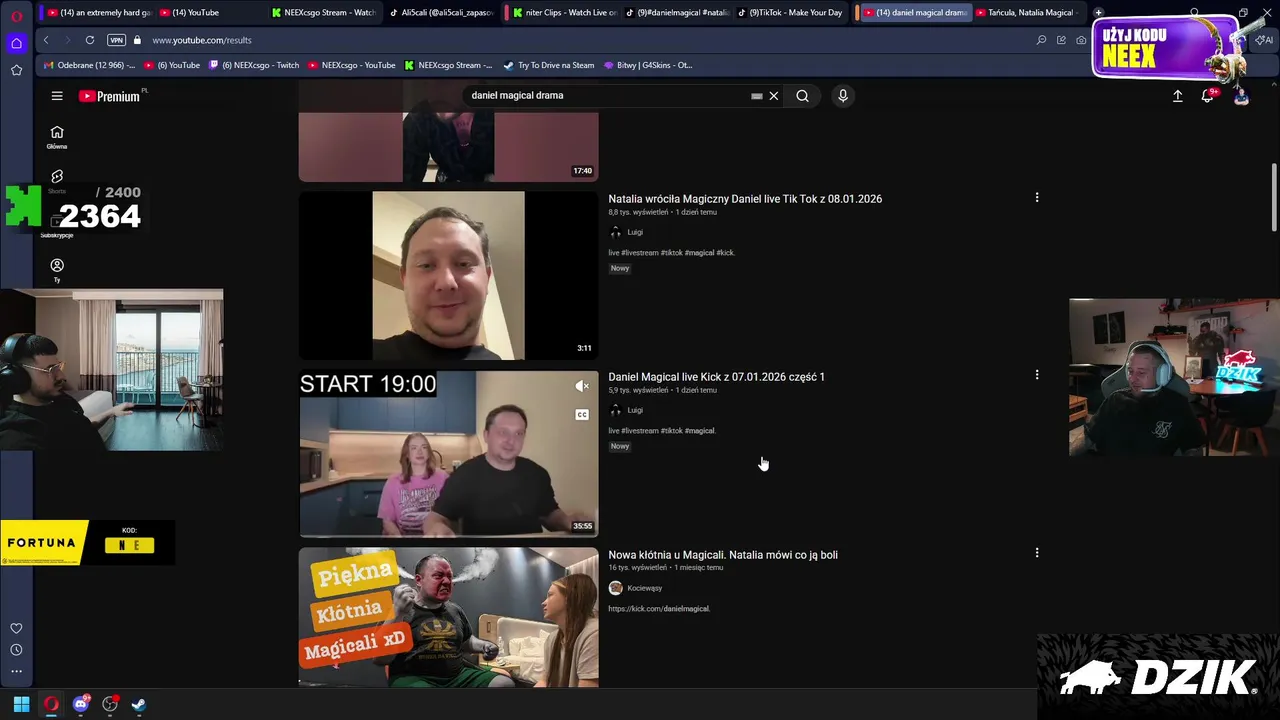Unmute the inline video preview

(582, 386)
